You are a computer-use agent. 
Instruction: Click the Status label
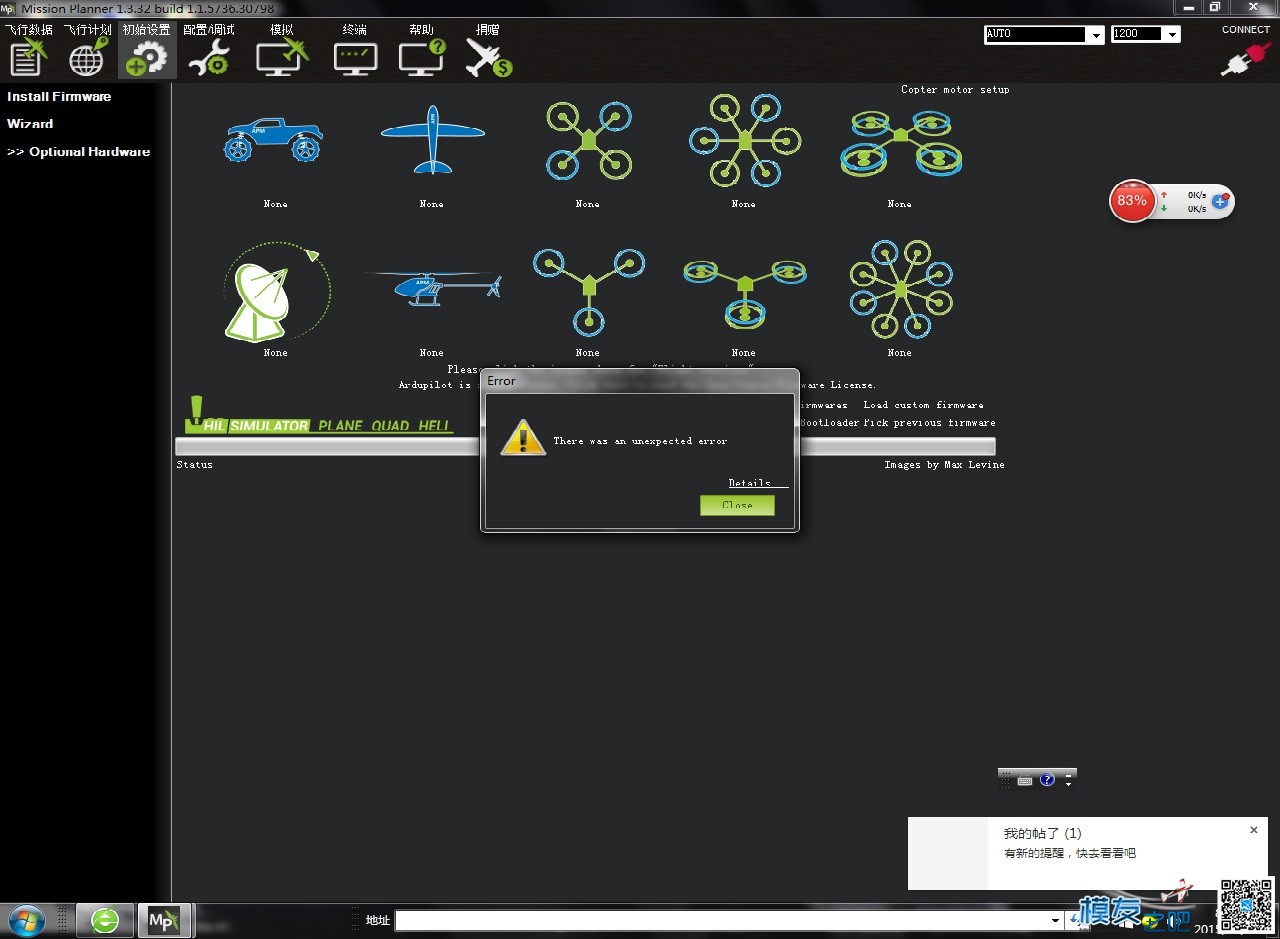[194, 465]
